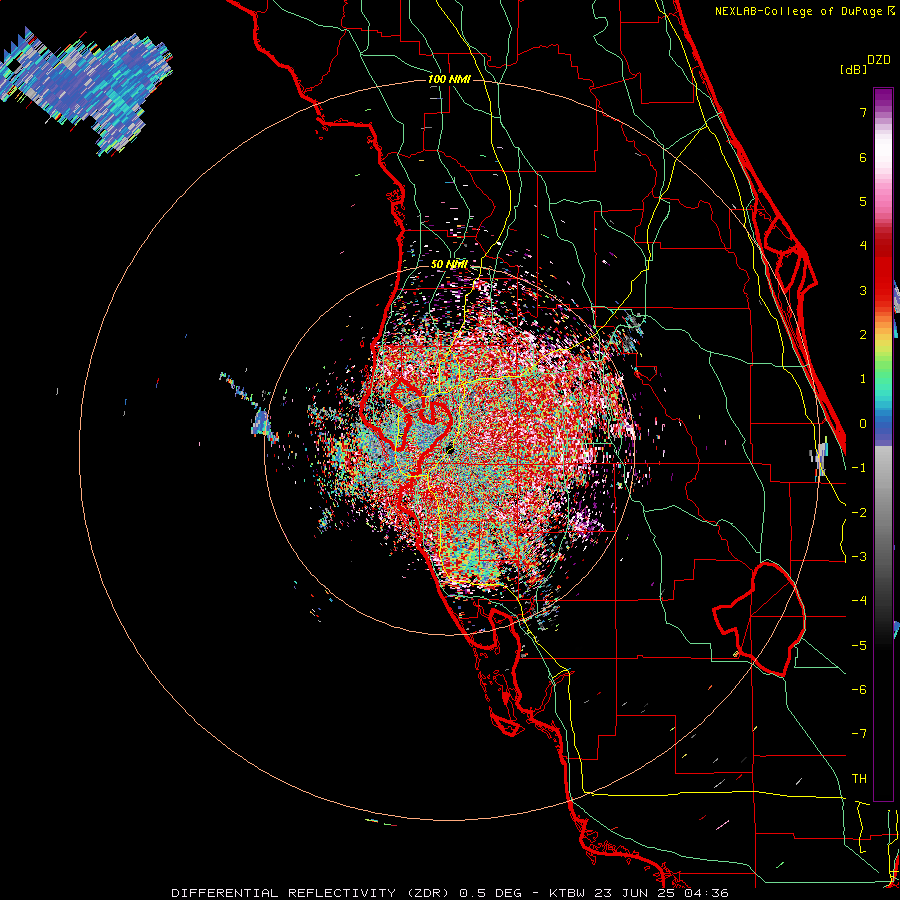The height and width of the screenshot is (900, 900).
Task: Select the 3 tick on the scale
Action: (x=863, y=290)
